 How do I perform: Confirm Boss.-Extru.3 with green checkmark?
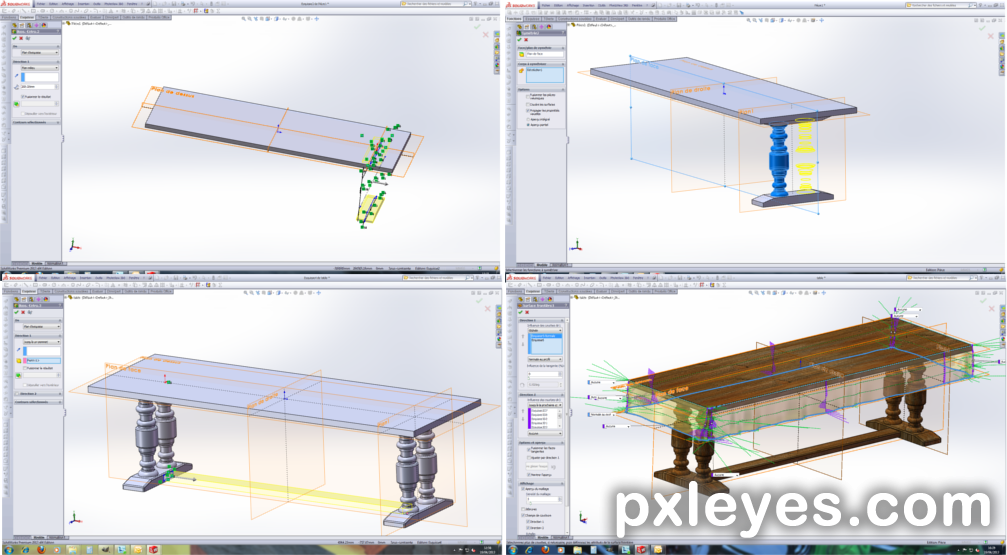click(17, 312)
